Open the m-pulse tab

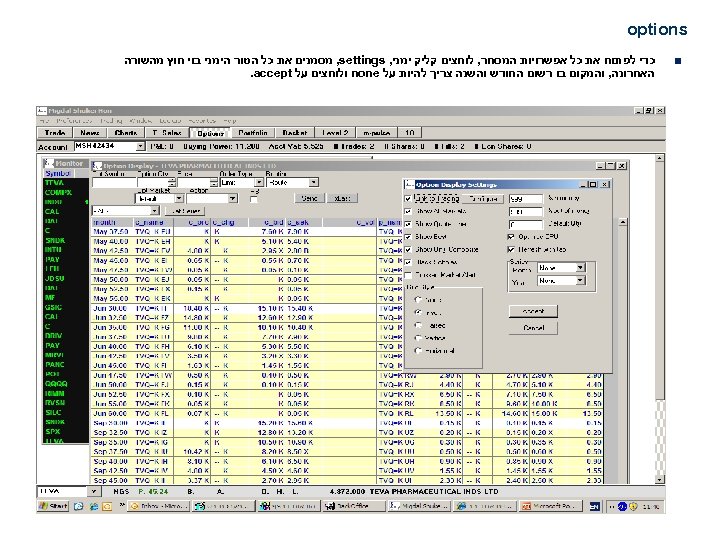(376, 133)
